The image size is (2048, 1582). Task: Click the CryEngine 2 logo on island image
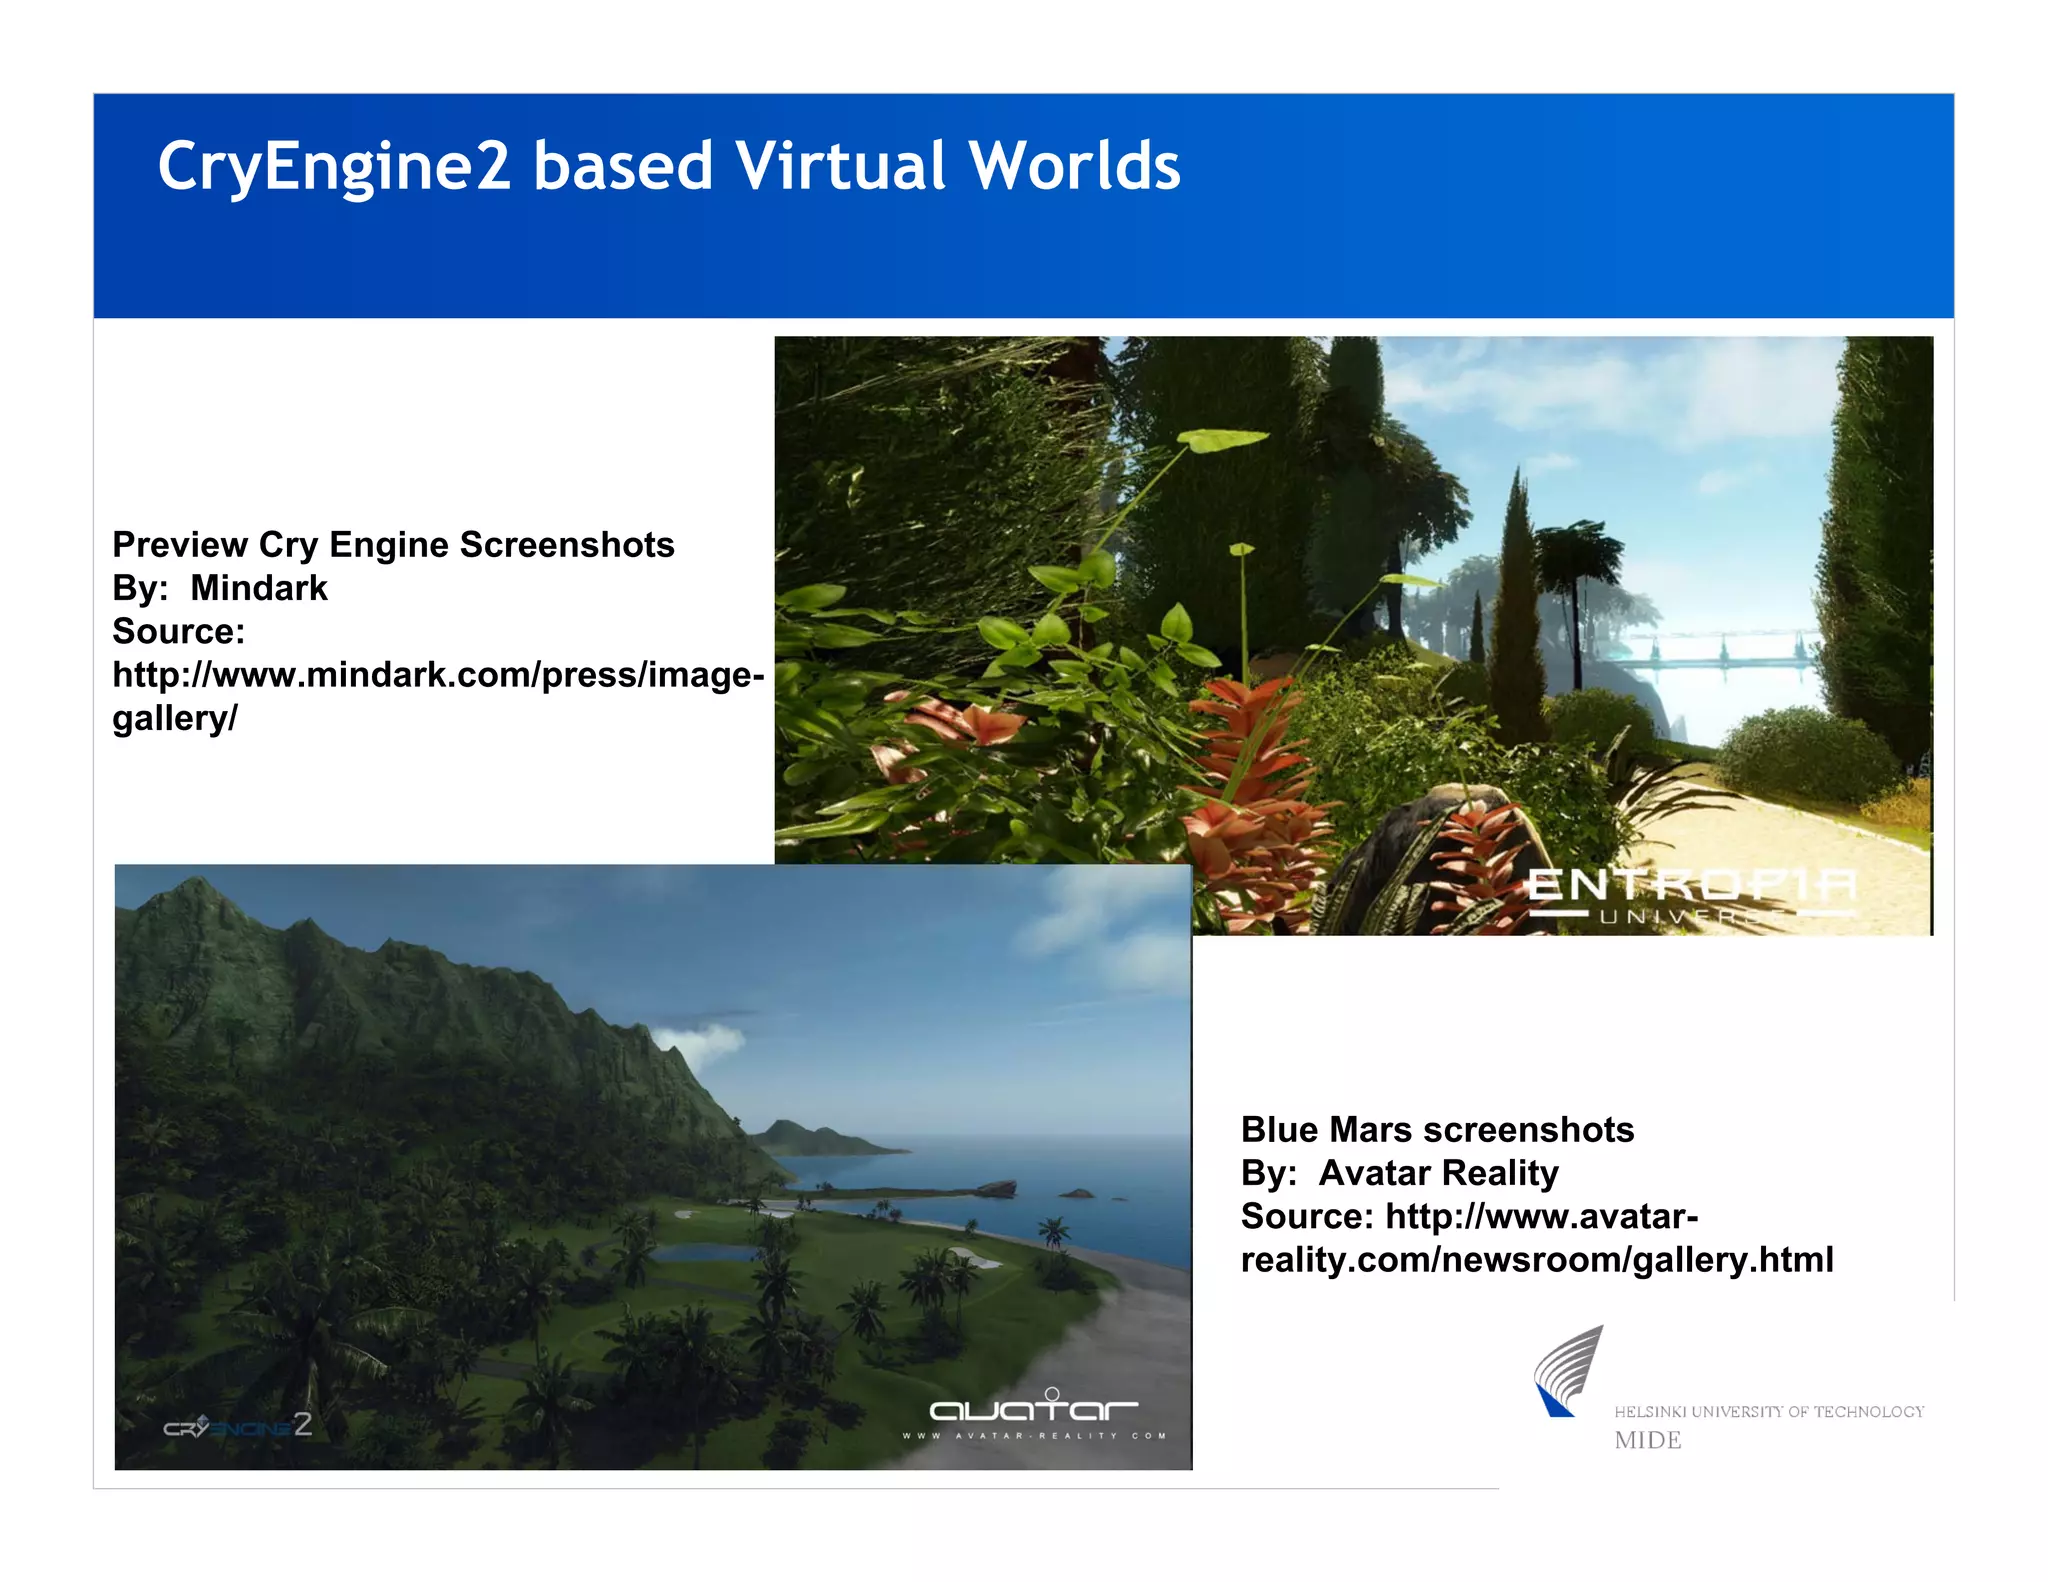(238, 1425)
